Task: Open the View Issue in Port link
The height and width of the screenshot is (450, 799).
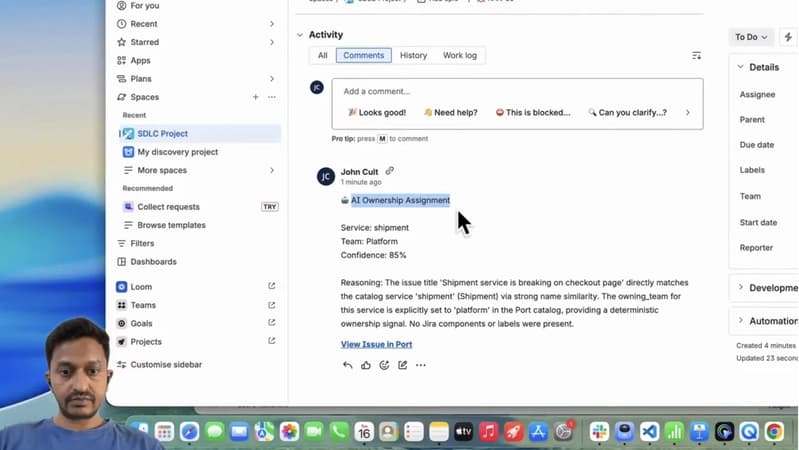Action: [x=377, y=345]
